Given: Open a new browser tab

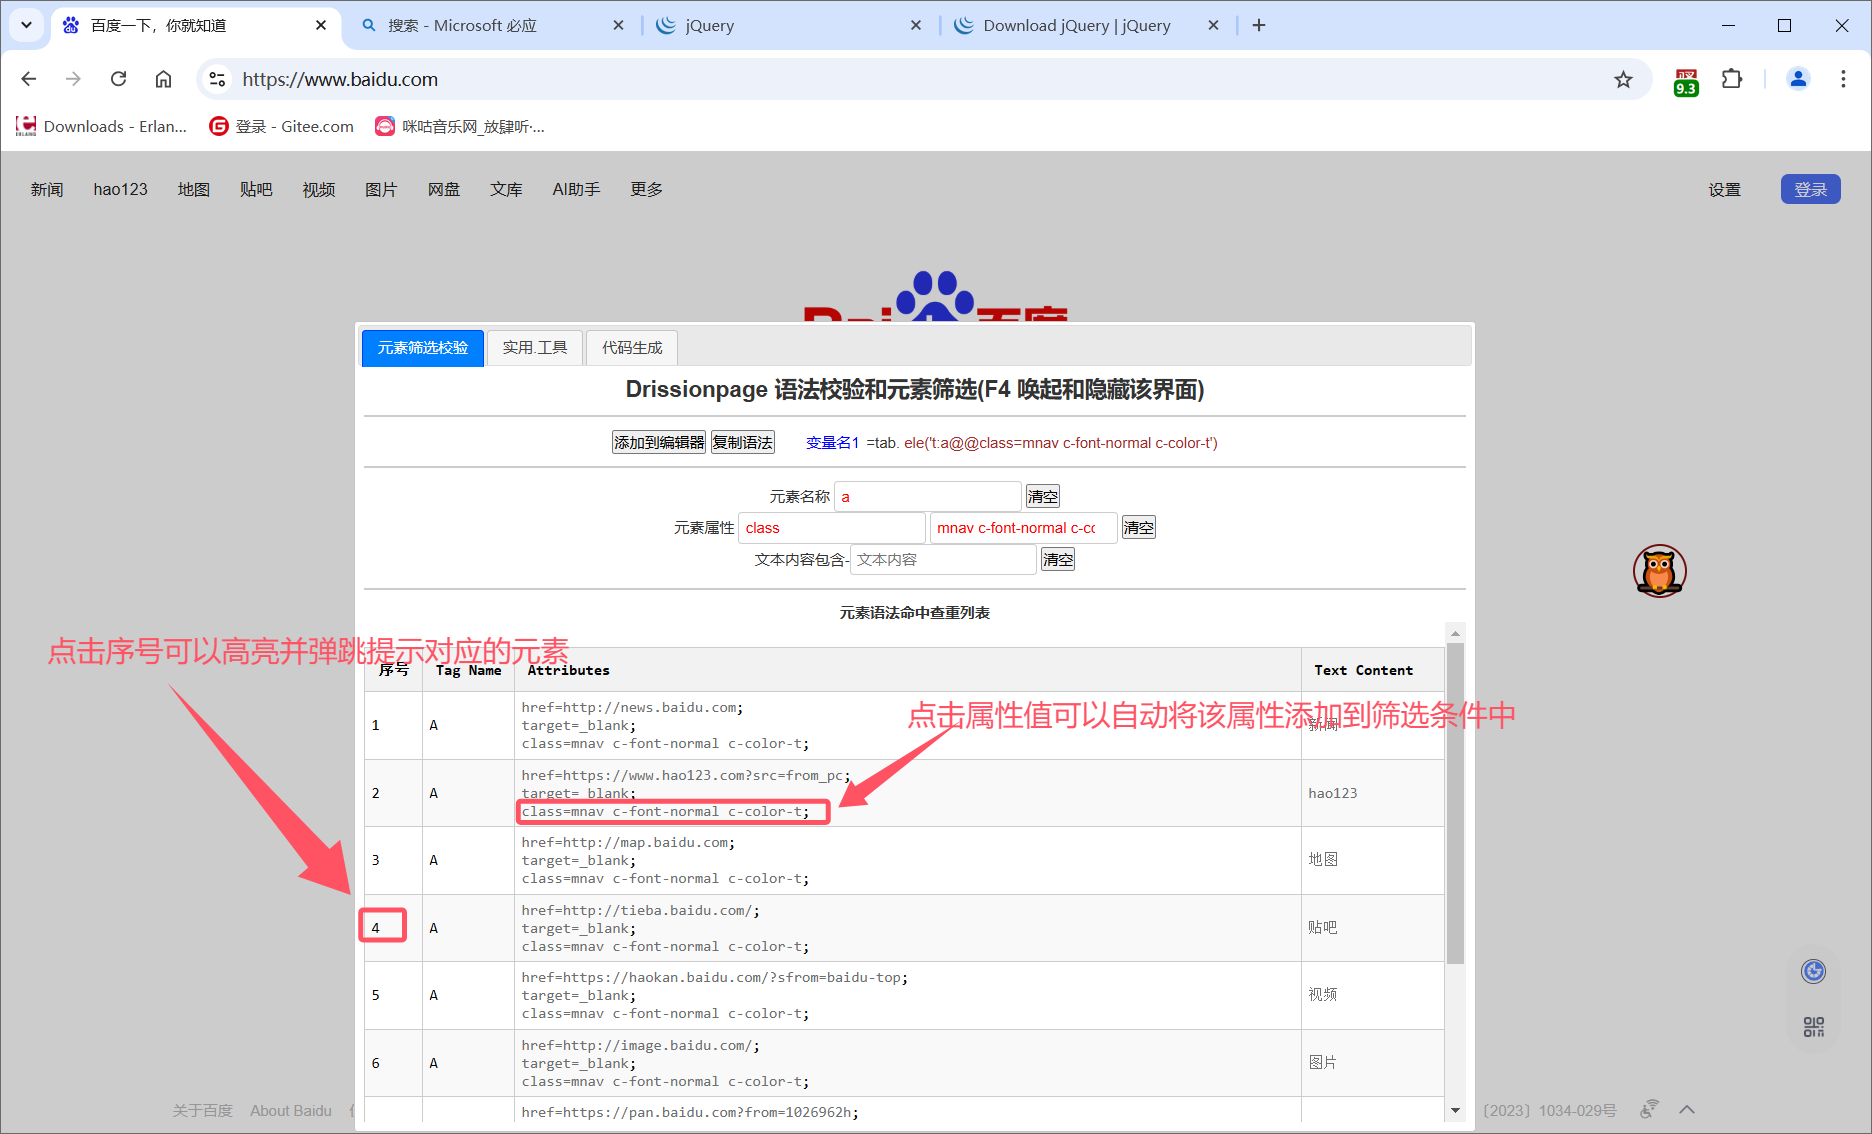Looking at the screenshot, I should point(1259,25).
